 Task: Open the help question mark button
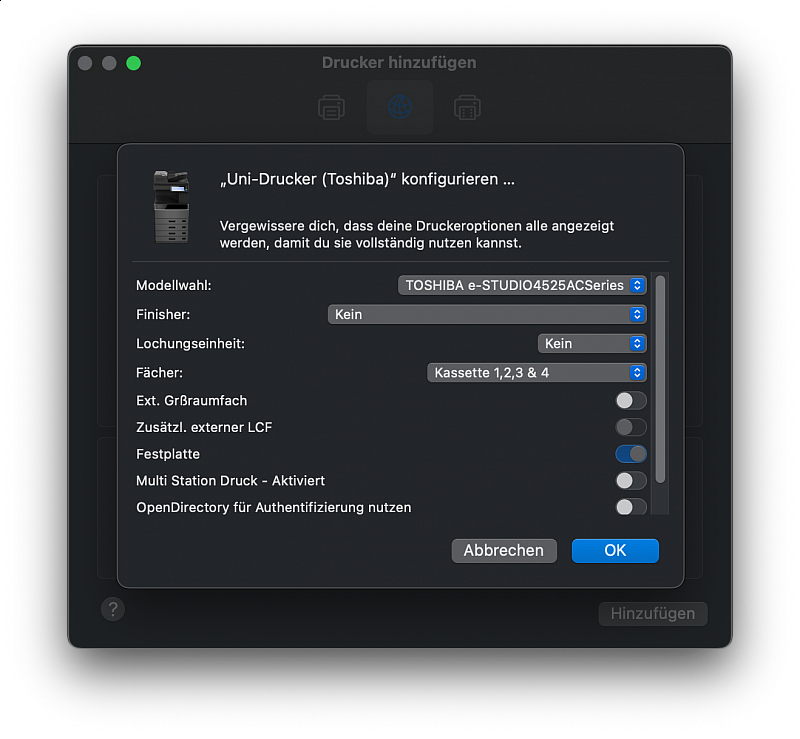coord(113,609)
